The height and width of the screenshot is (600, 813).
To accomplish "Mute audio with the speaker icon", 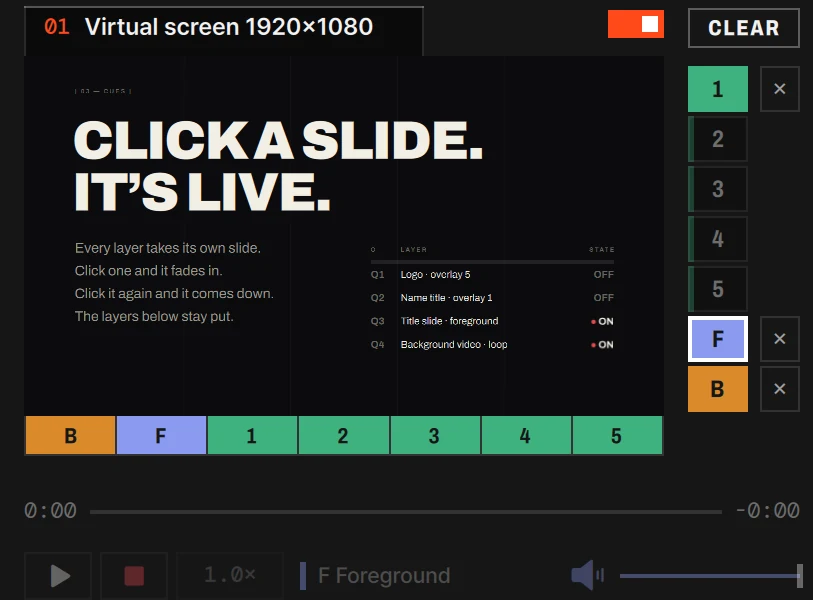I will (587, 575).
